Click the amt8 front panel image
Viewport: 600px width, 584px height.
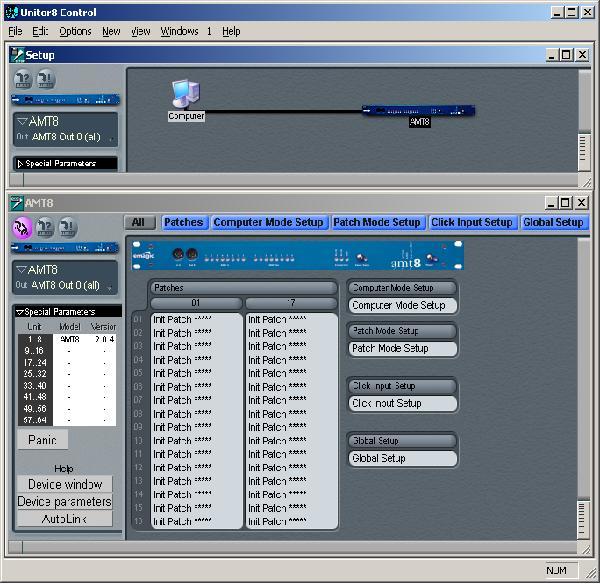coord(297,255)
